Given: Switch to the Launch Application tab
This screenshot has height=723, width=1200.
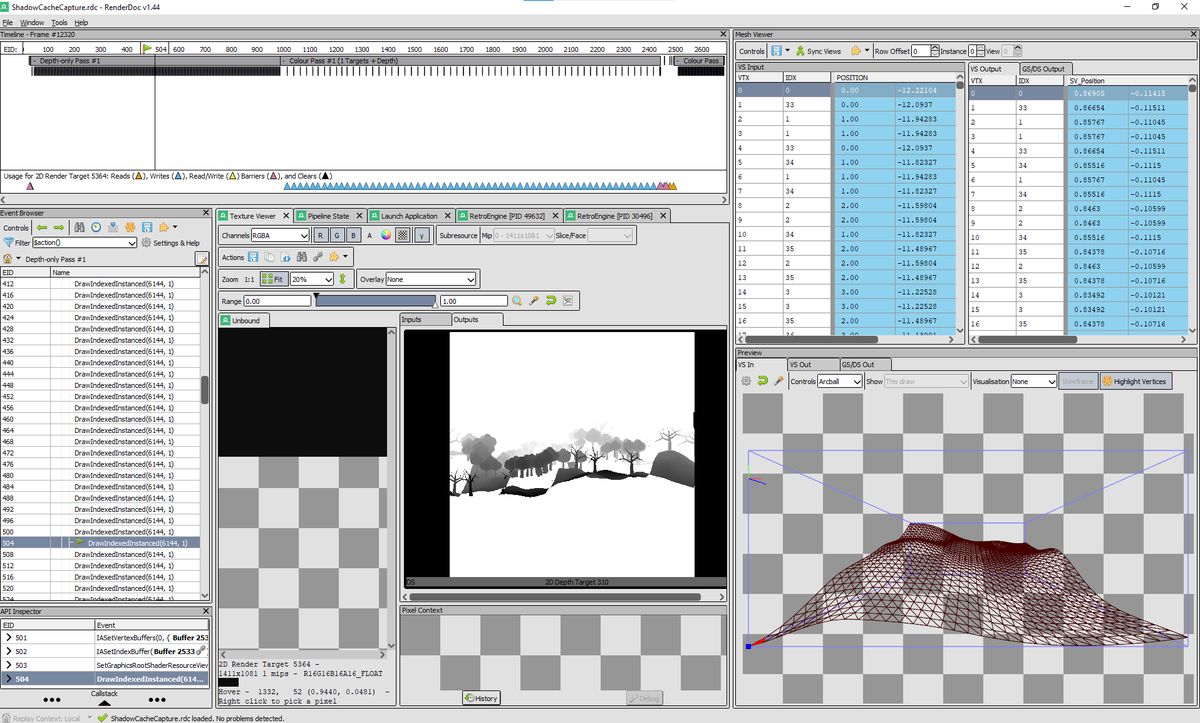Looking at the screenshot, I should [408, 216].
